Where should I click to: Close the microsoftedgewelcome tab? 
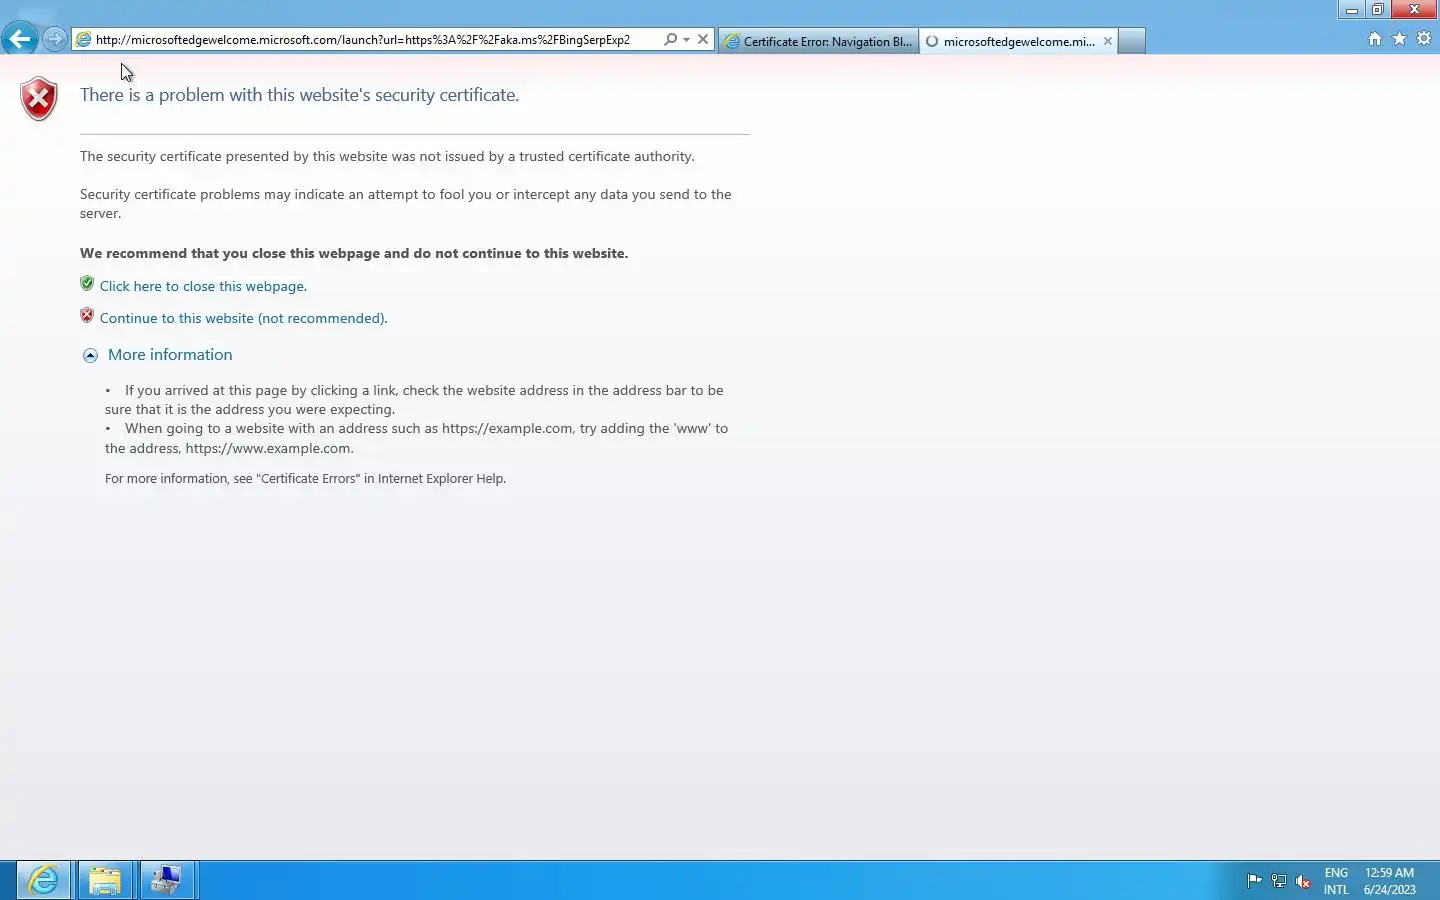pos(1108,41)
